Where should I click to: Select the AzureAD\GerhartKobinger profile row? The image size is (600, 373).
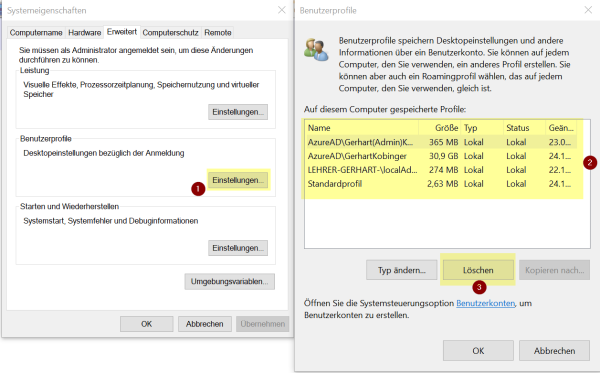[x=441, y=156]
